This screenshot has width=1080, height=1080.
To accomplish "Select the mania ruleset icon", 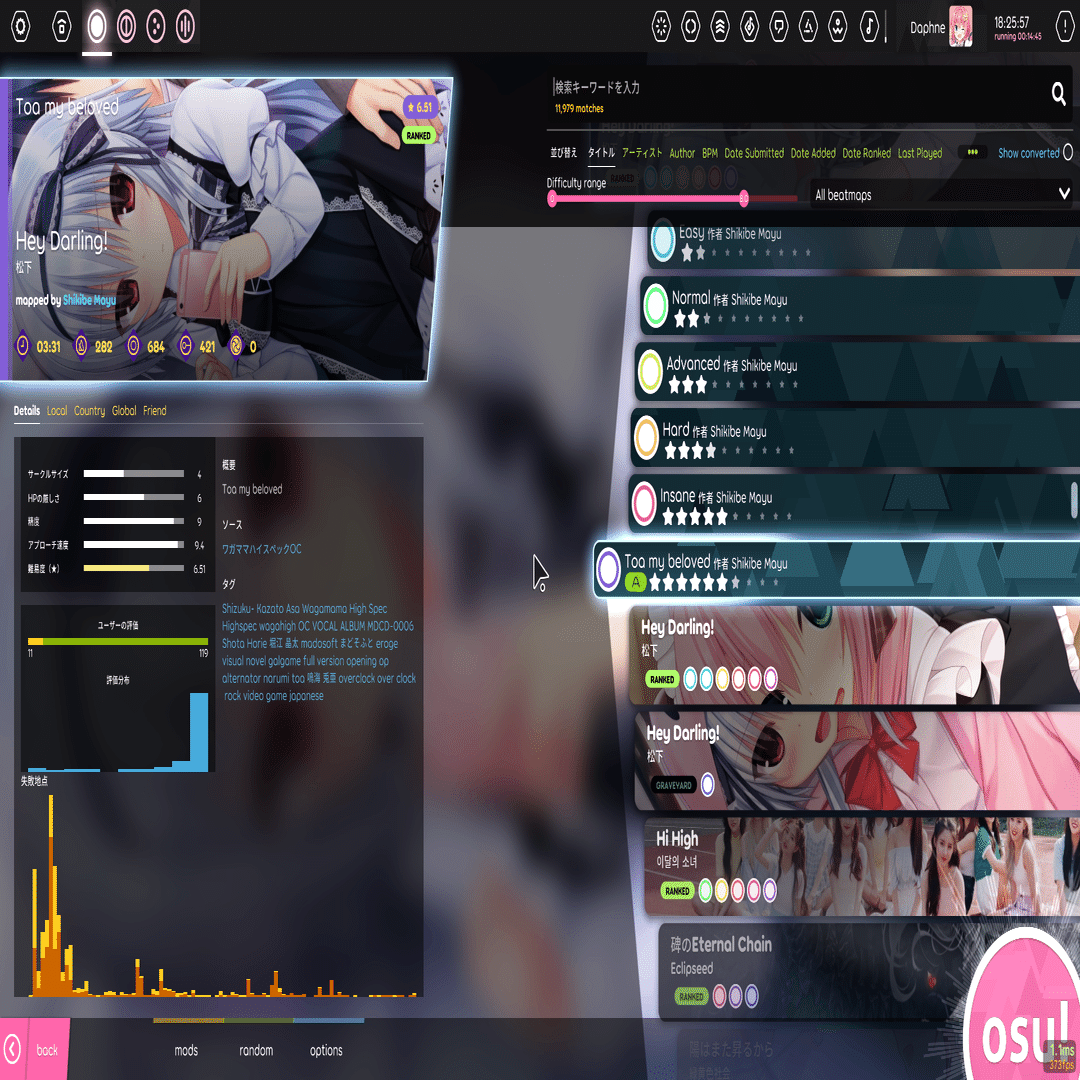I will (x=185, y=26).
